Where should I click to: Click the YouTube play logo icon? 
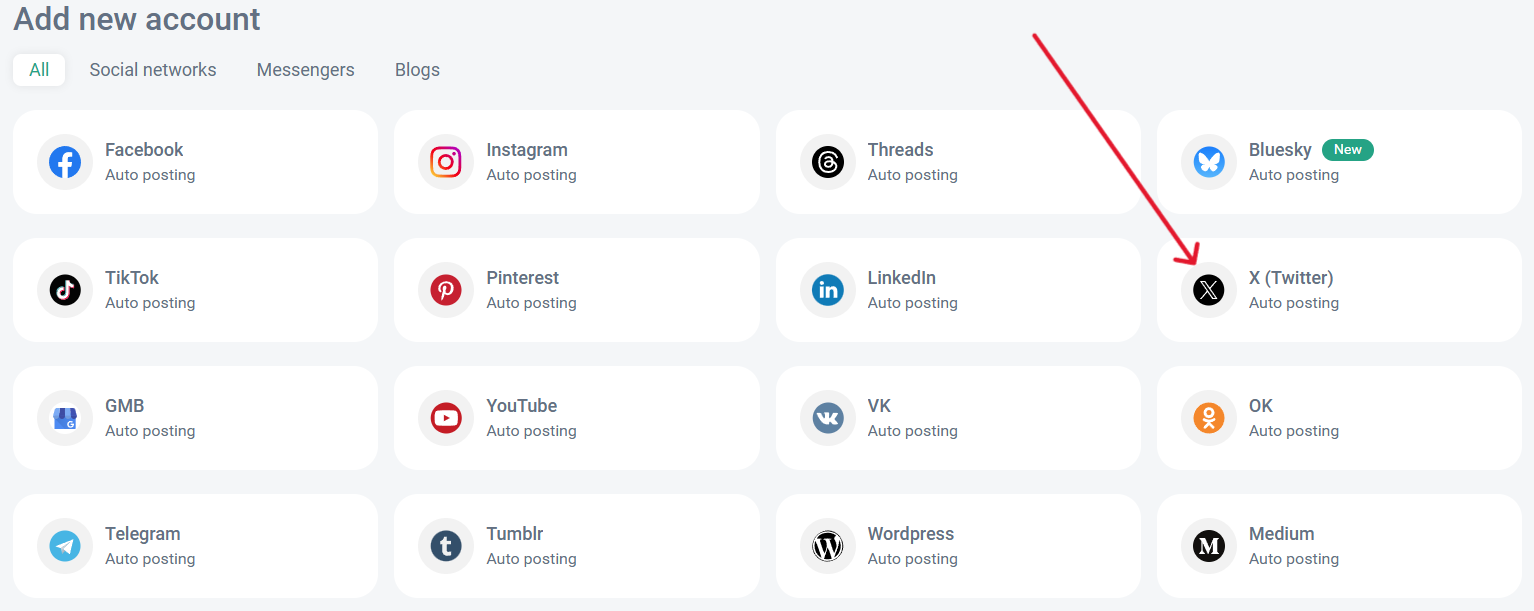(446, 418)
